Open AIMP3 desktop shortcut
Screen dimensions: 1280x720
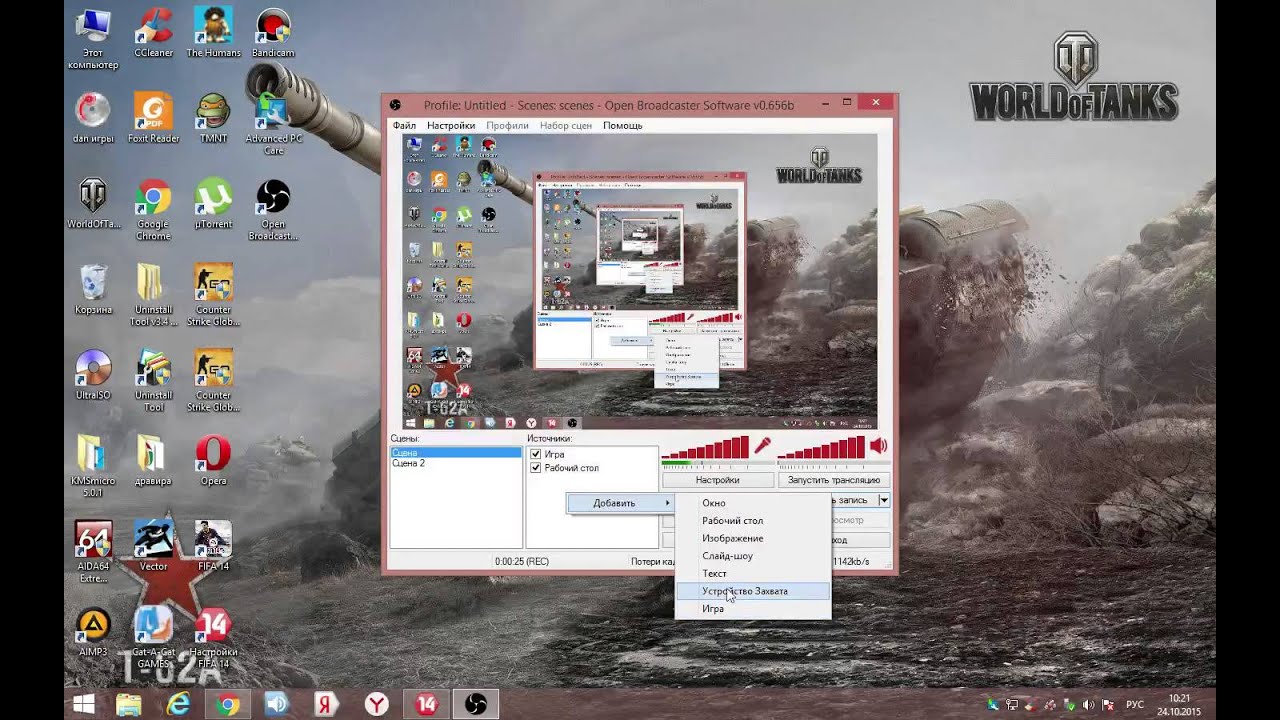click(93, 632)
